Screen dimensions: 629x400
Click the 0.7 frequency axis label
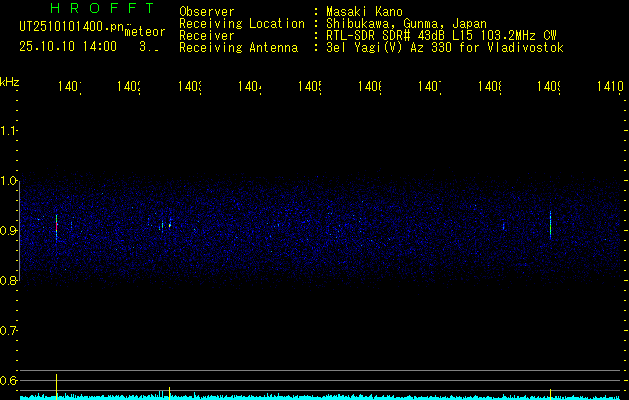coord(9,330)
